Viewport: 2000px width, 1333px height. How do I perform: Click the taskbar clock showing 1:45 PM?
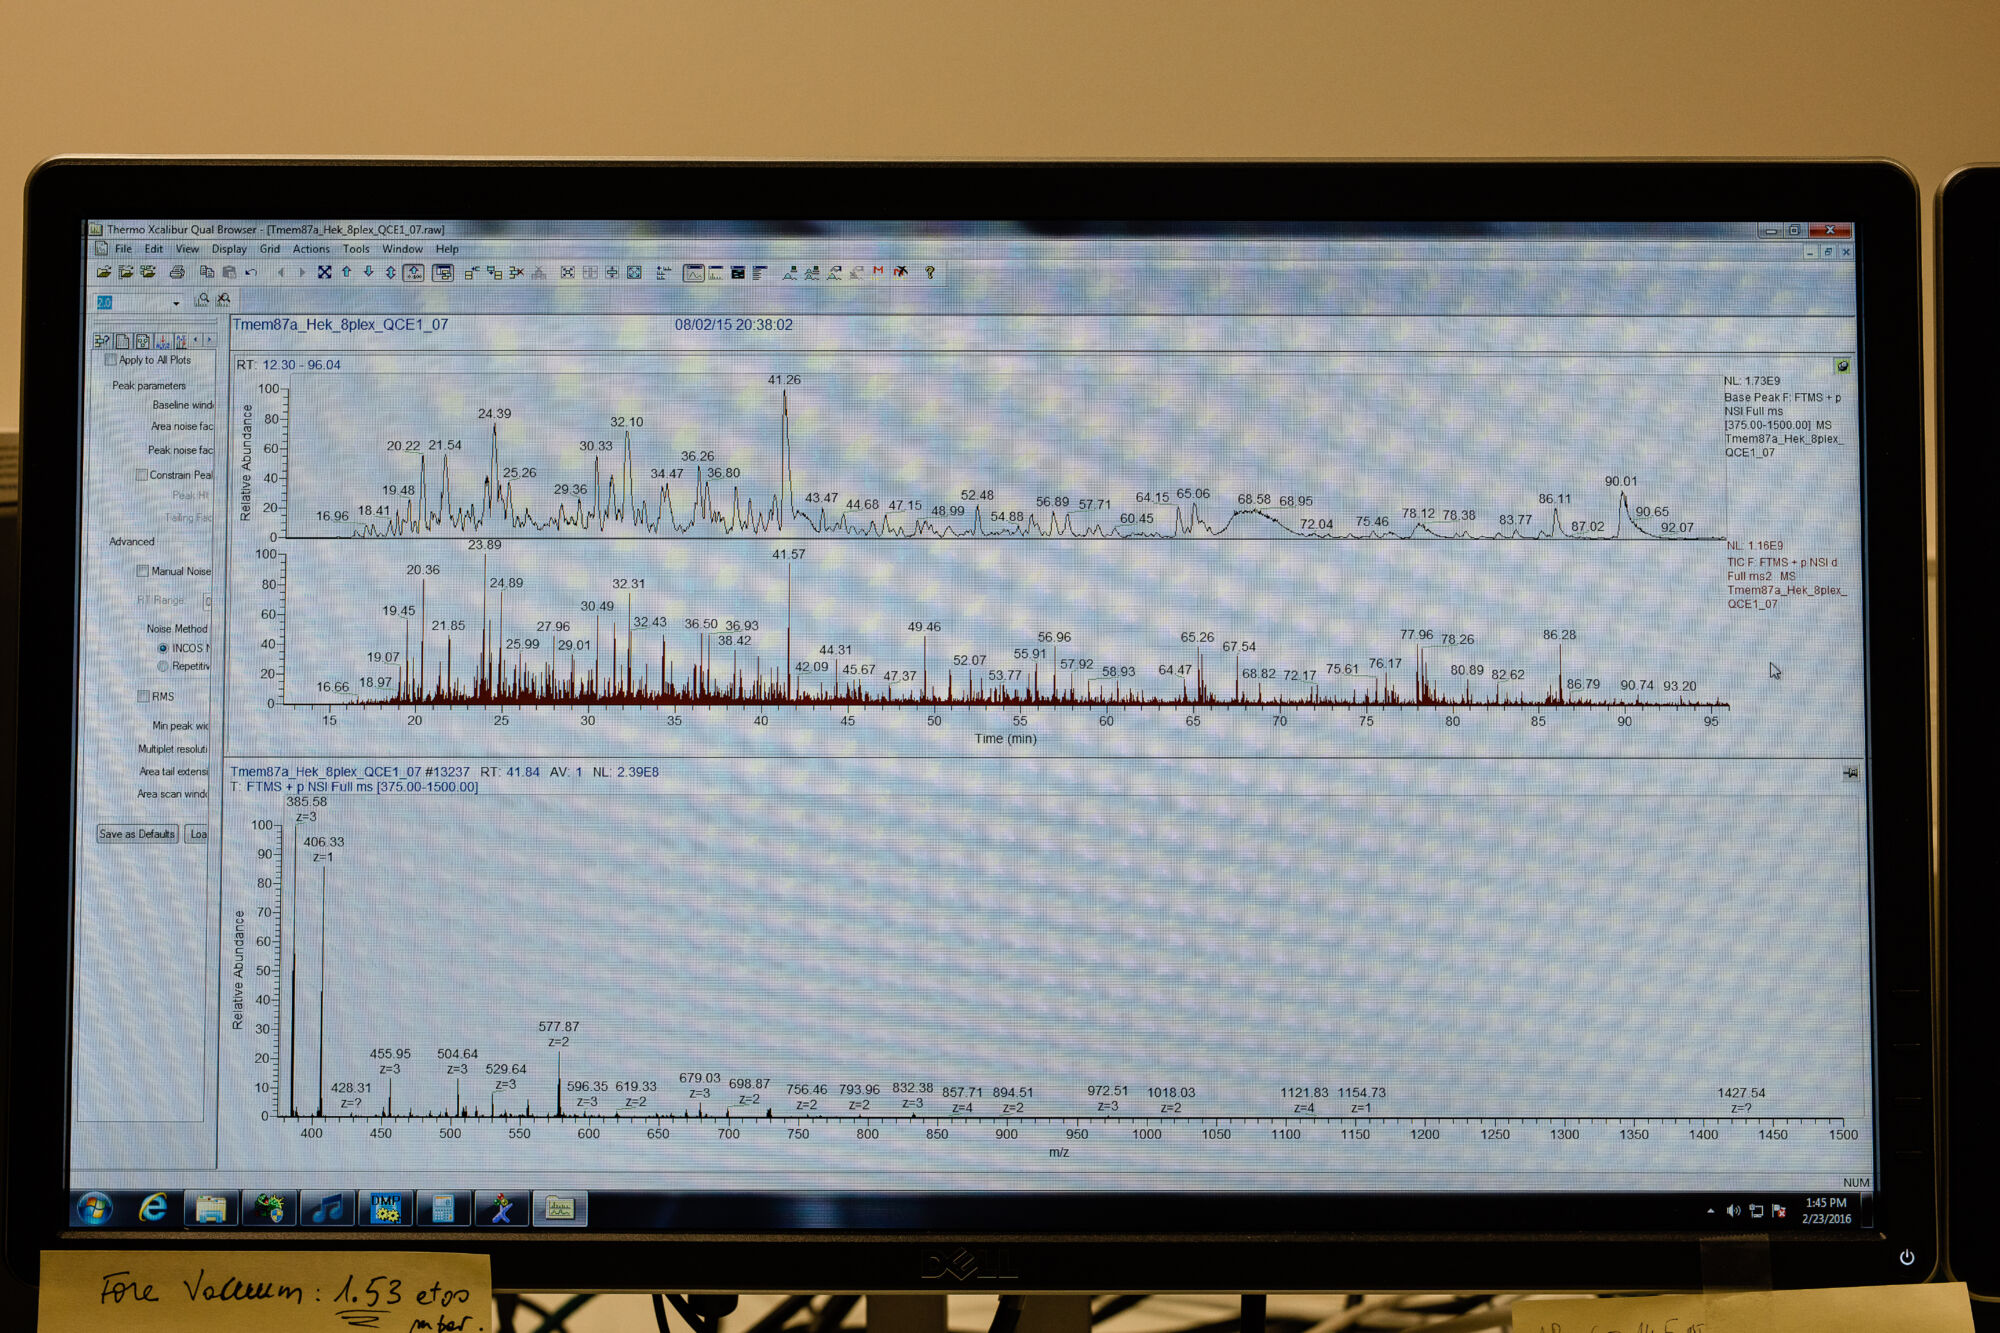pos(1826,1211)
